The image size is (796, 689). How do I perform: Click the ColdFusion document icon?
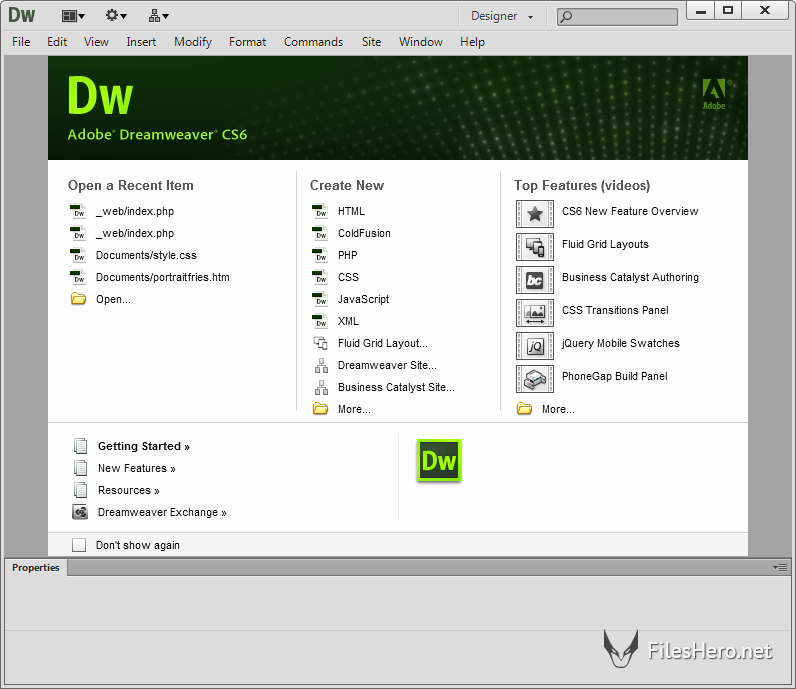[320, 233]
